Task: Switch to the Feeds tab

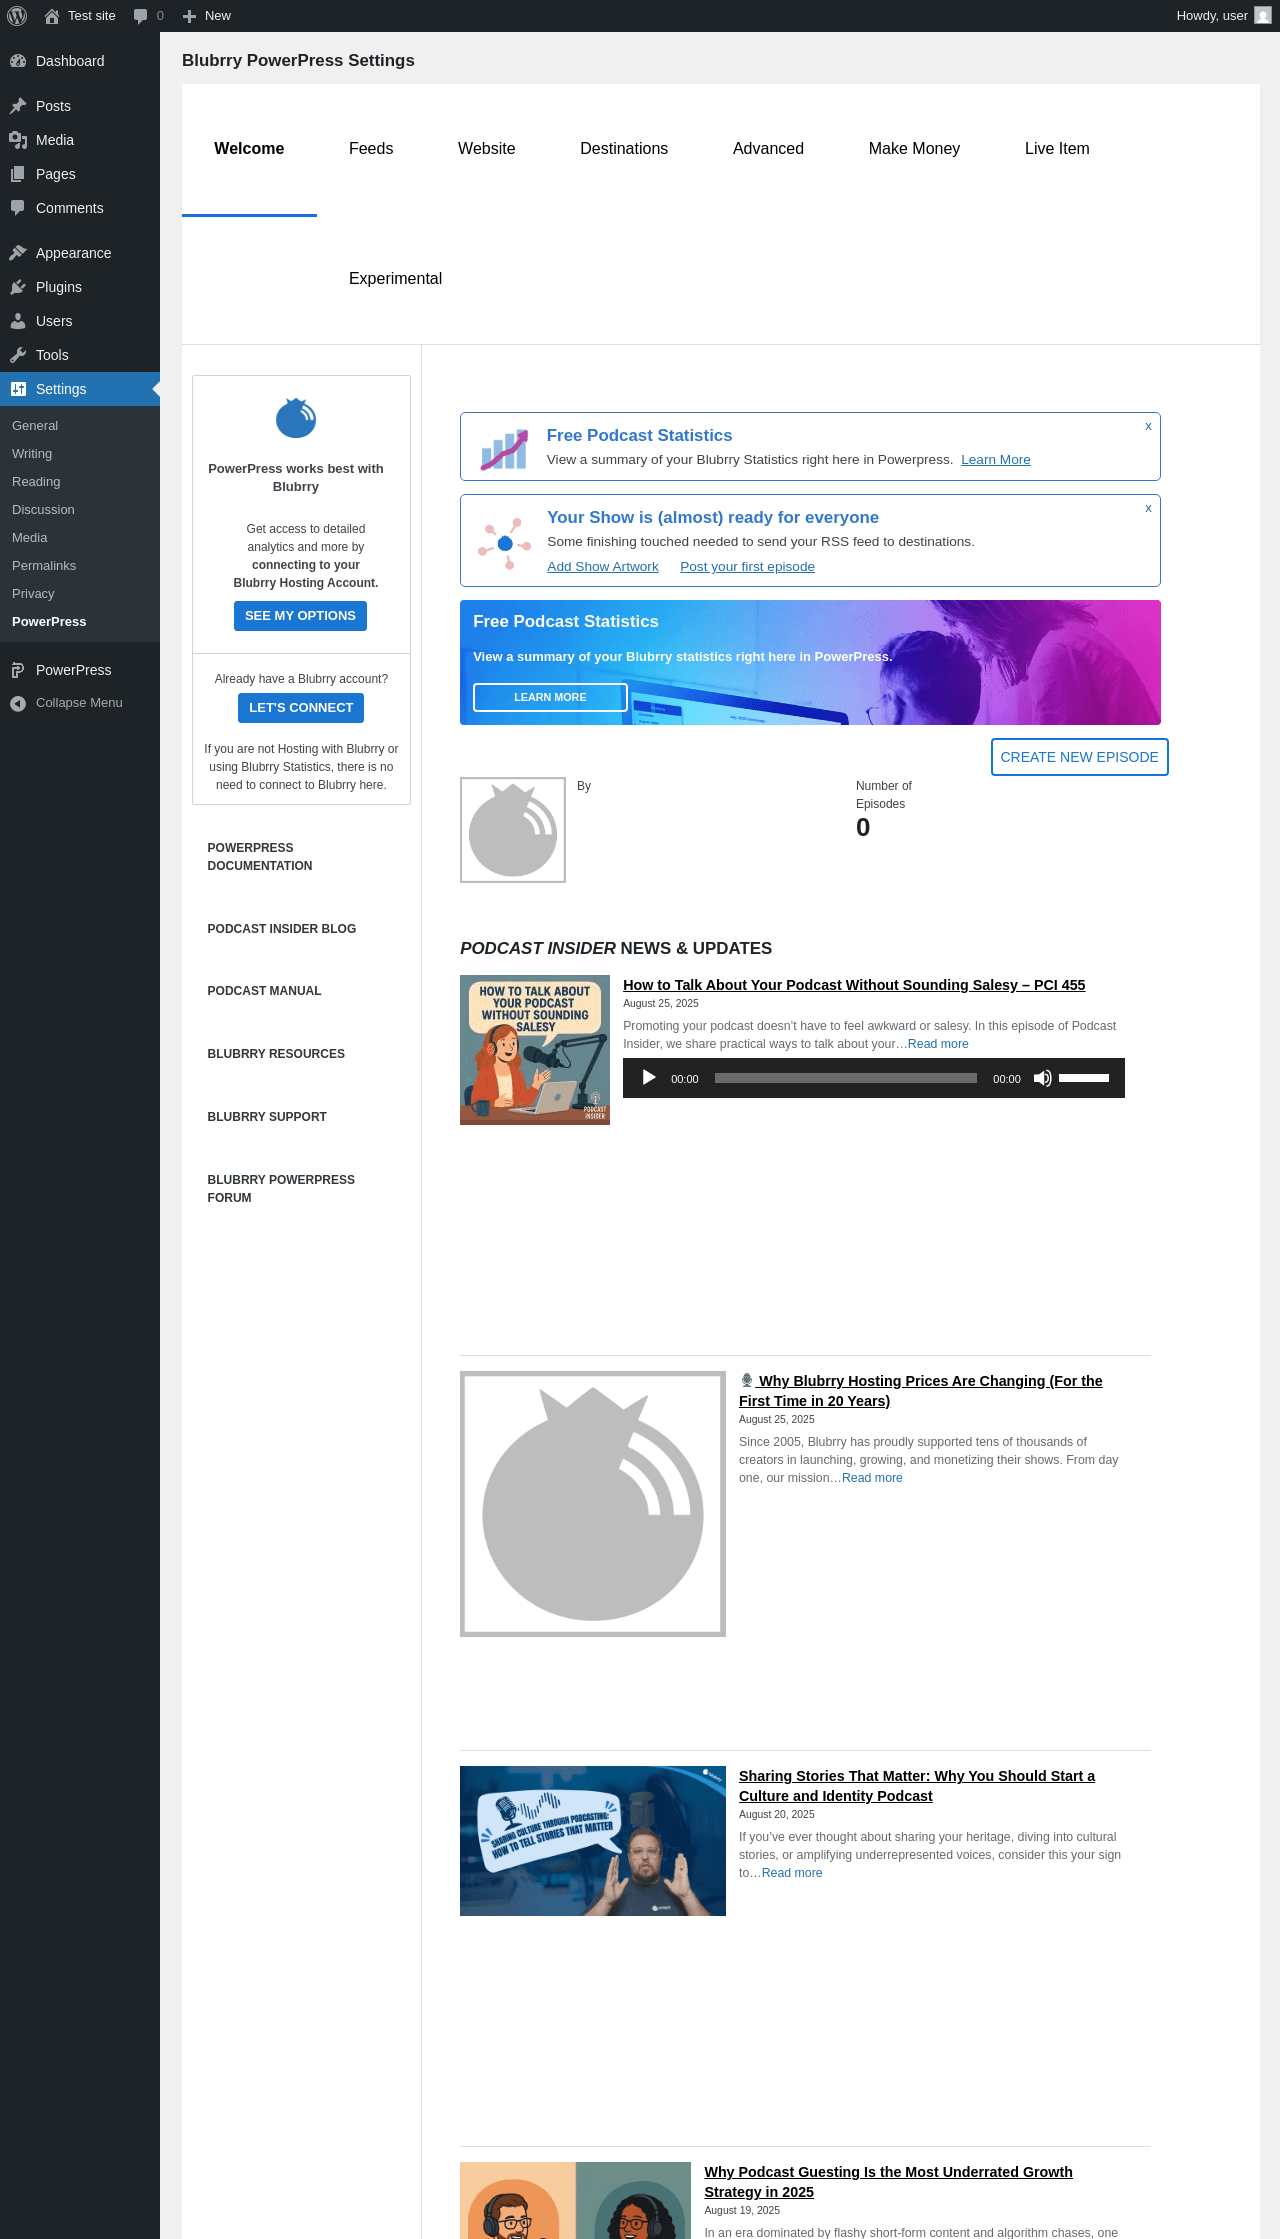Action: pos(371,149)
